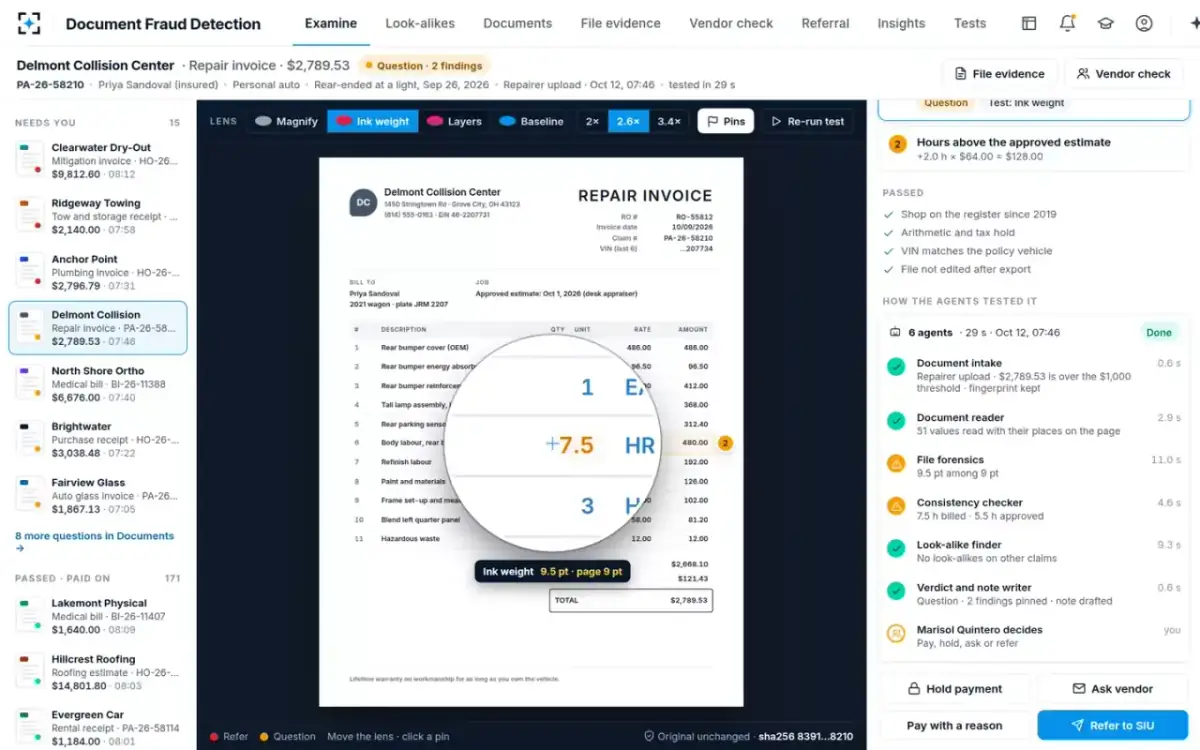Click the Fairview Glass document icon
This screenshot has height=750, width=1200.
pos(29,495)
